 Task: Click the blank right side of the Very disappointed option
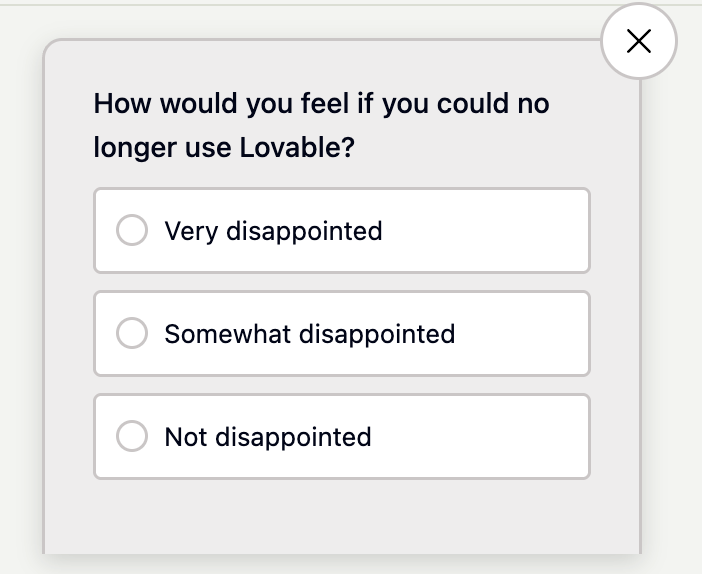(x=500, y=231)
